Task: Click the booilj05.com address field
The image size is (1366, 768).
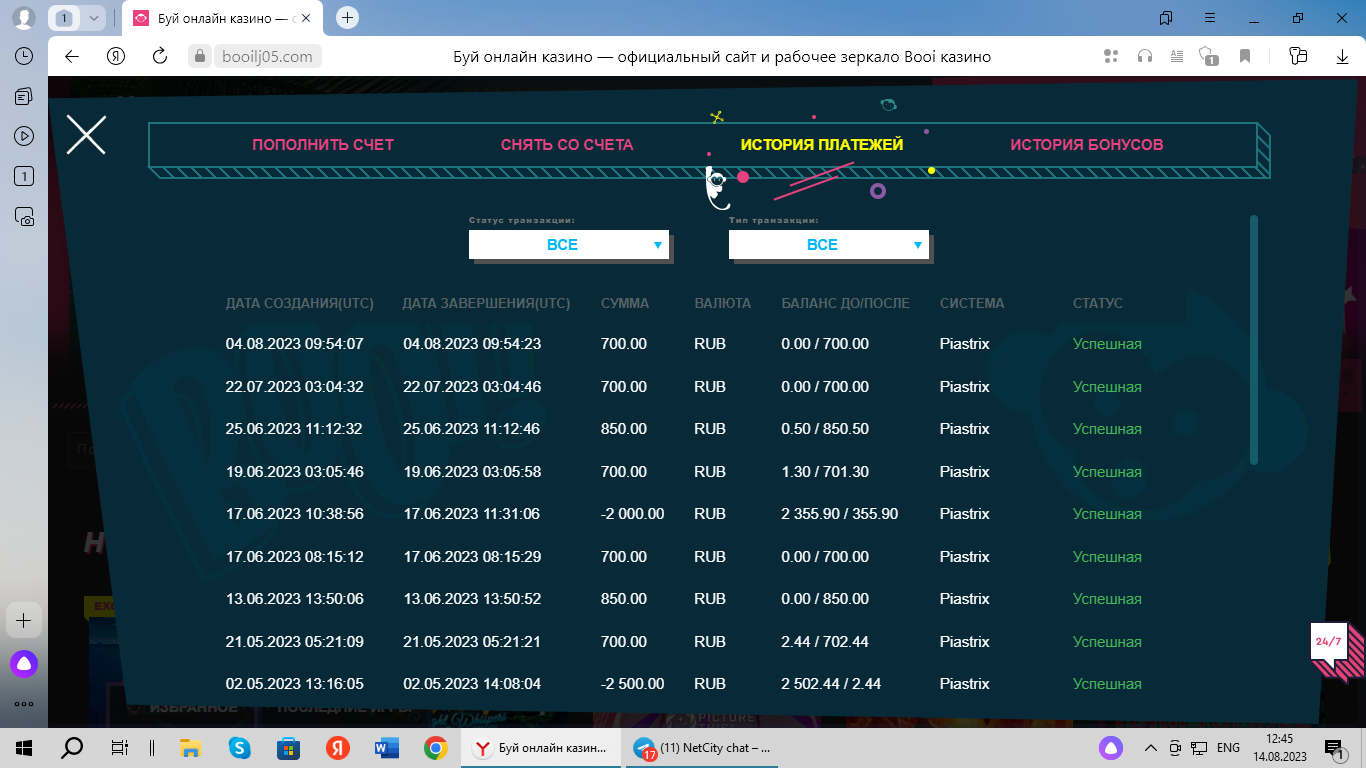Action: click(267, 57)
